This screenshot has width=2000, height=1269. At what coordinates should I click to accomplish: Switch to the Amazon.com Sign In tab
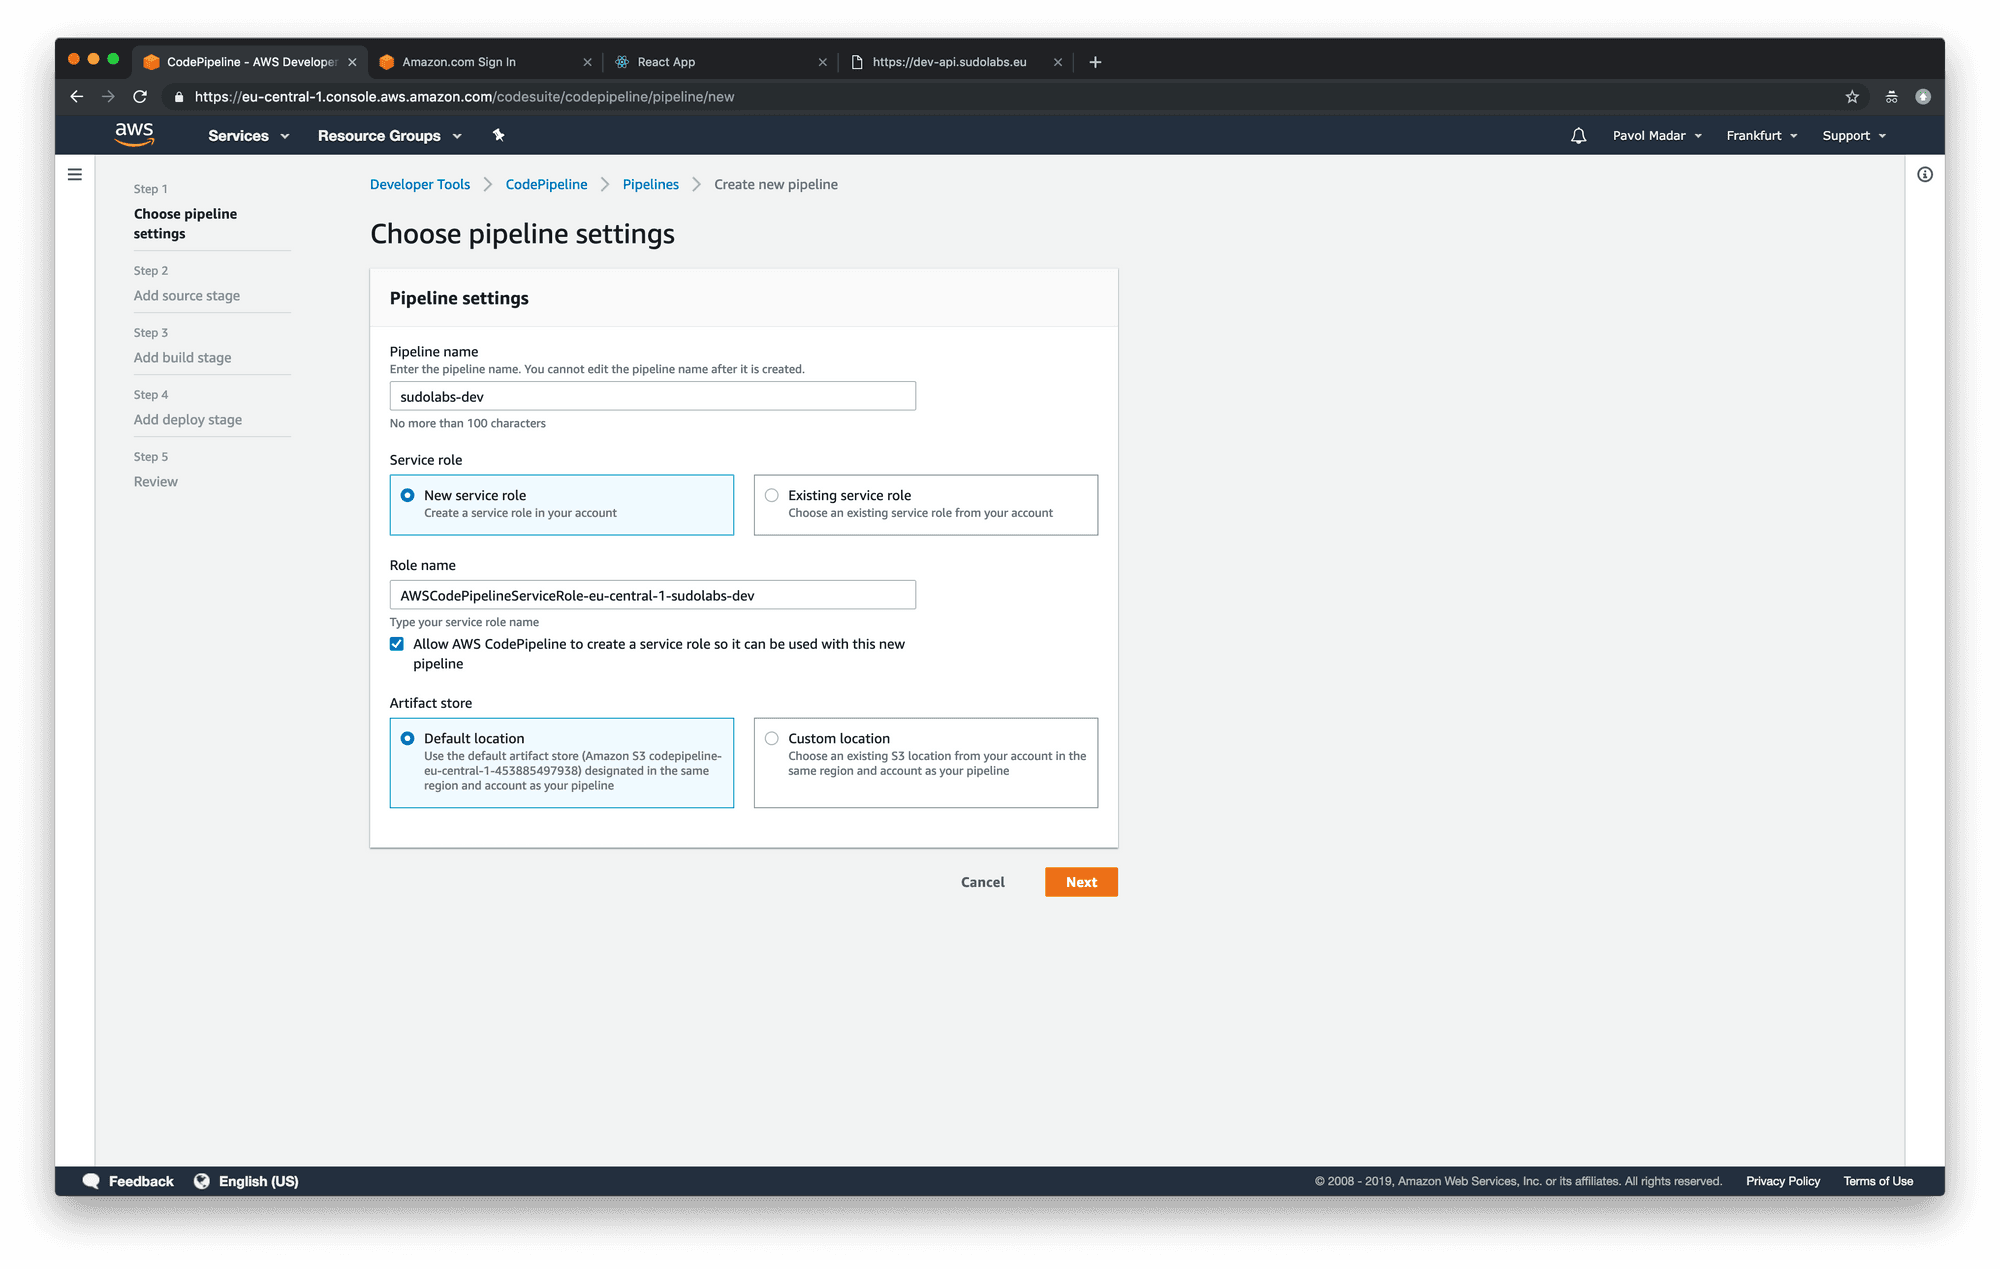click(x=485, y=62)
